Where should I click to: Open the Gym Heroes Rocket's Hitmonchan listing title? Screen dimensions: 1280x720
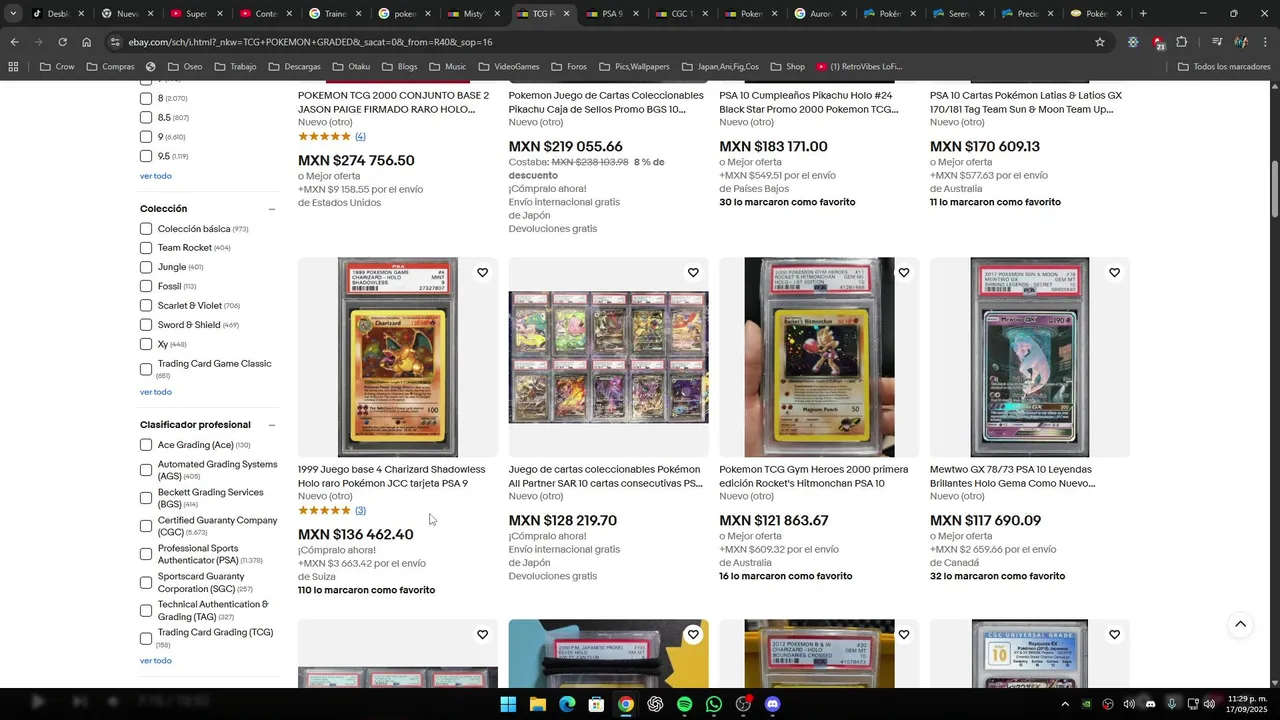click(814, 476)
